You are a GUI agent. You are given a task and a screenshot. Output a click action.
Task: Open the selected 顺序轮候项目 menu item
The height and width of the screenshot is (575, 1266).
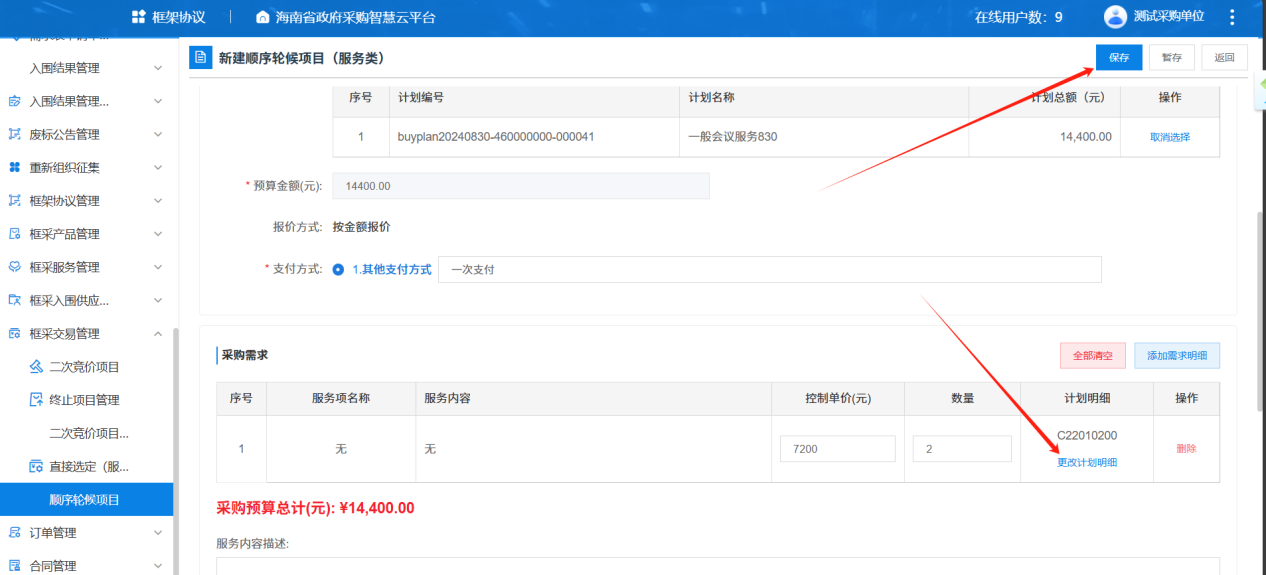pos(86,499)
